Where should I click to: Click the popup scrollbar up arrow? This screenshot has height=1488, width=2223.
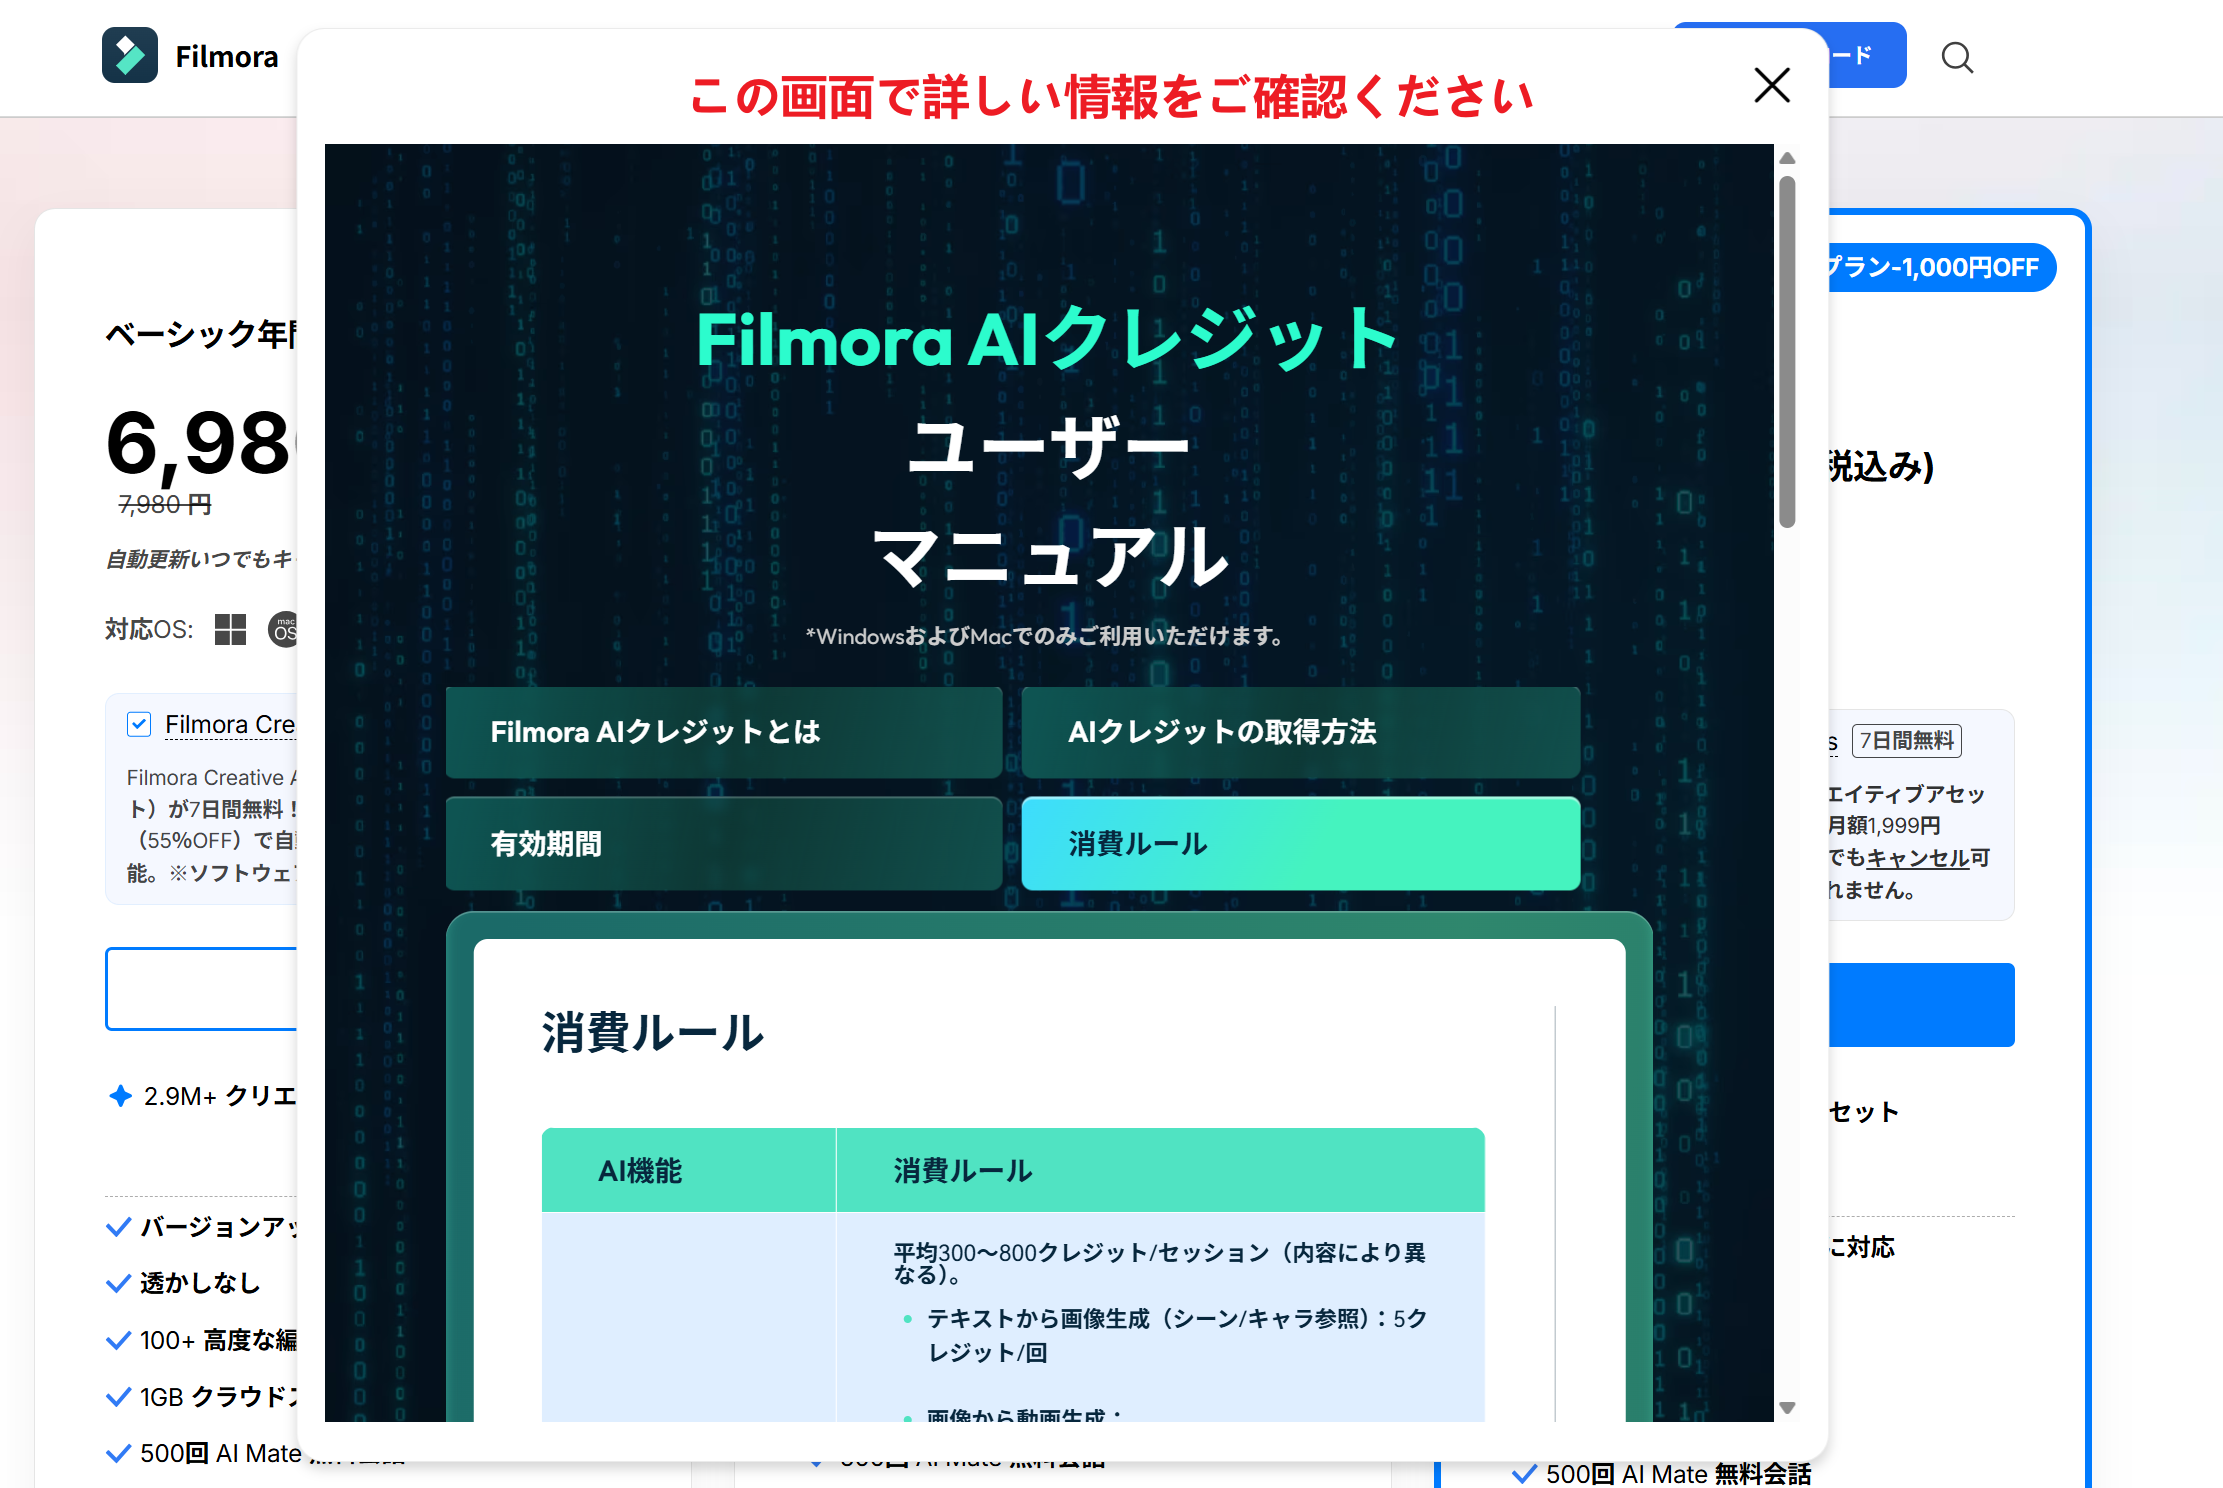1787,158
